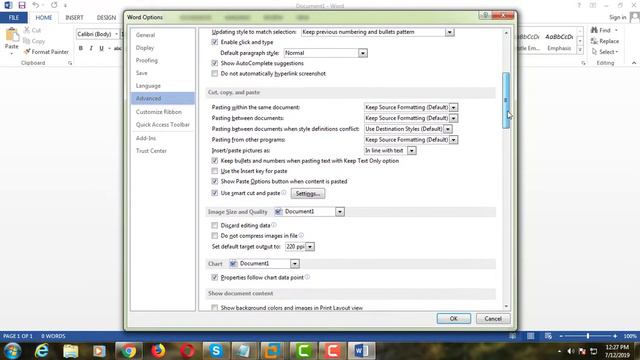640x360 pixels.
Task: Click Cancel in Word Options dialog
Action: click(493, 319)
